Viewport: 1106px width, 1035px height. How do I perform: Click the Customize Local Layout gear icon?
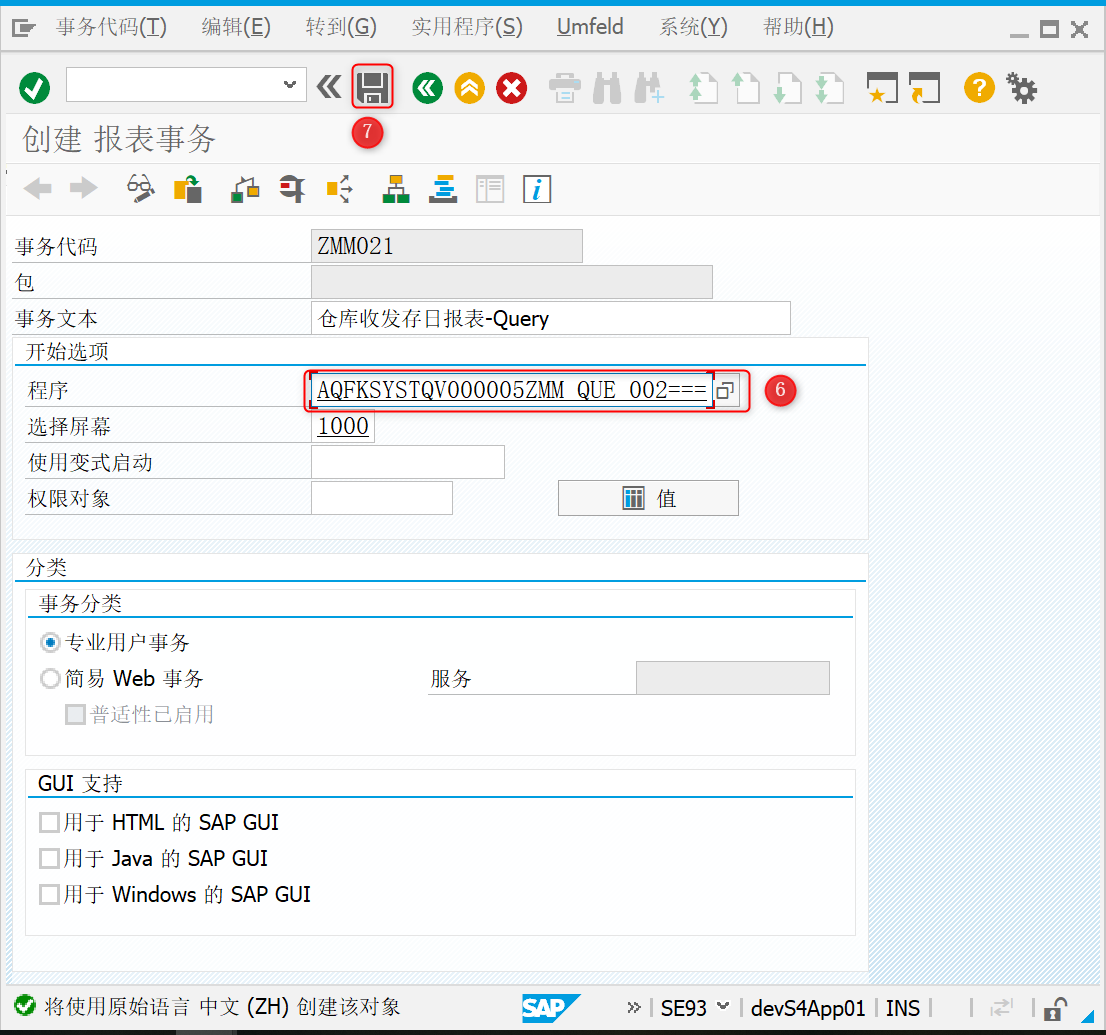(x=1021, y=88)
